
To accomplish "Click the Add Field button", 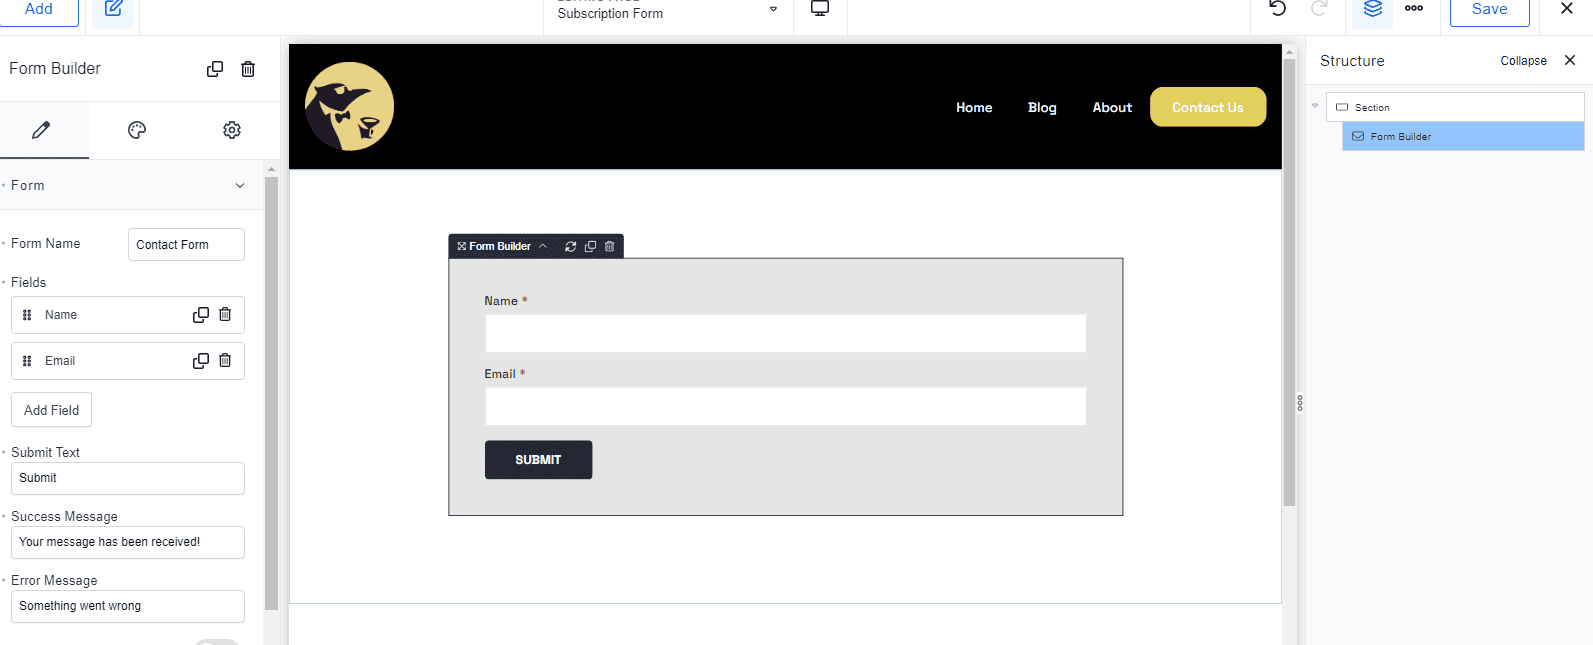I will [x=52, y=410].
